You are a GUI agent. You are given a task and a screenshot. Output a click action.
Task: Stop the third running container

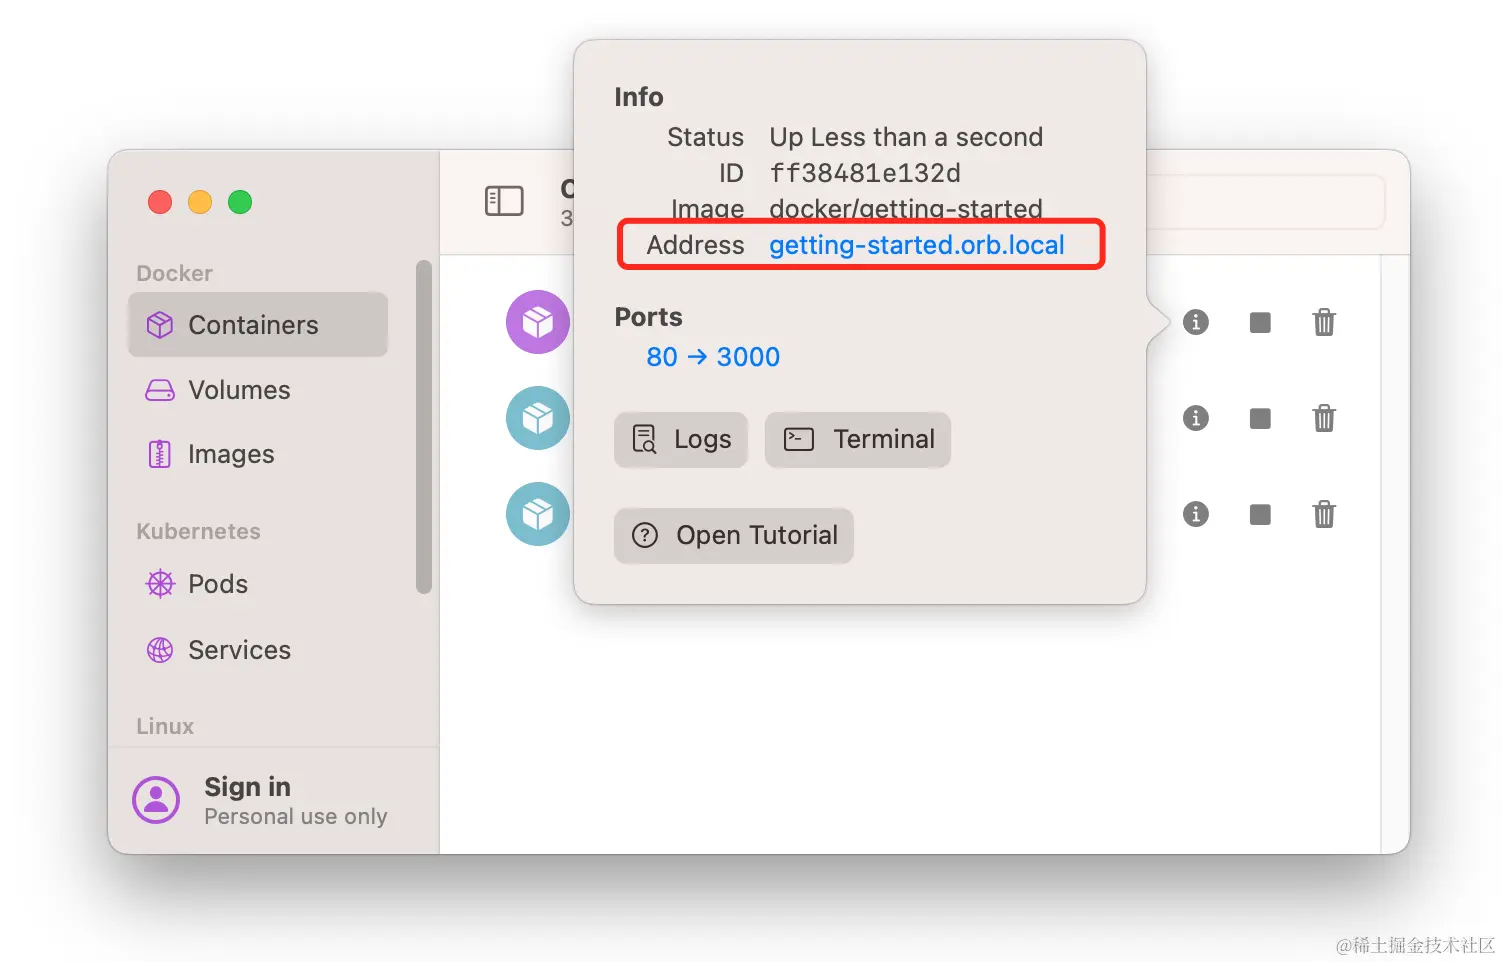[1259, 514]
